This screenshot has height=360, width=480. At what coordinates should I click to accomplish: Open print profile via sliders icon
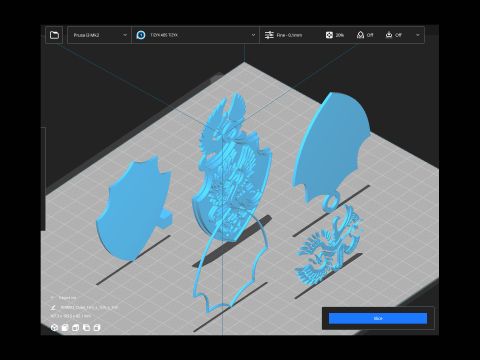269,35
